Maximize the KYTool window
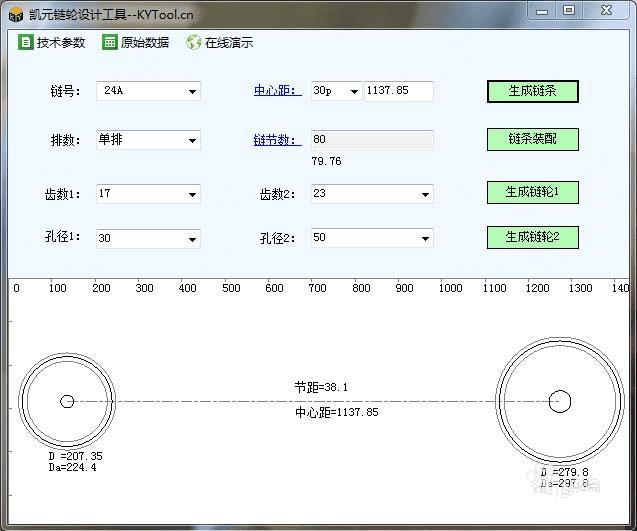 tap(569, 10)
